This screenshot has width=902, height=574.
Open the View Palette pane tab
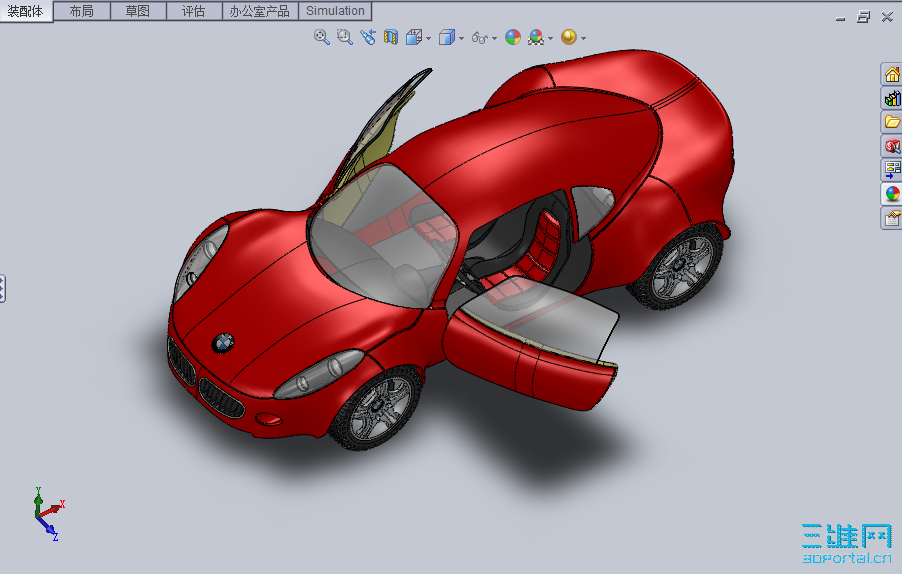[891, 170]
